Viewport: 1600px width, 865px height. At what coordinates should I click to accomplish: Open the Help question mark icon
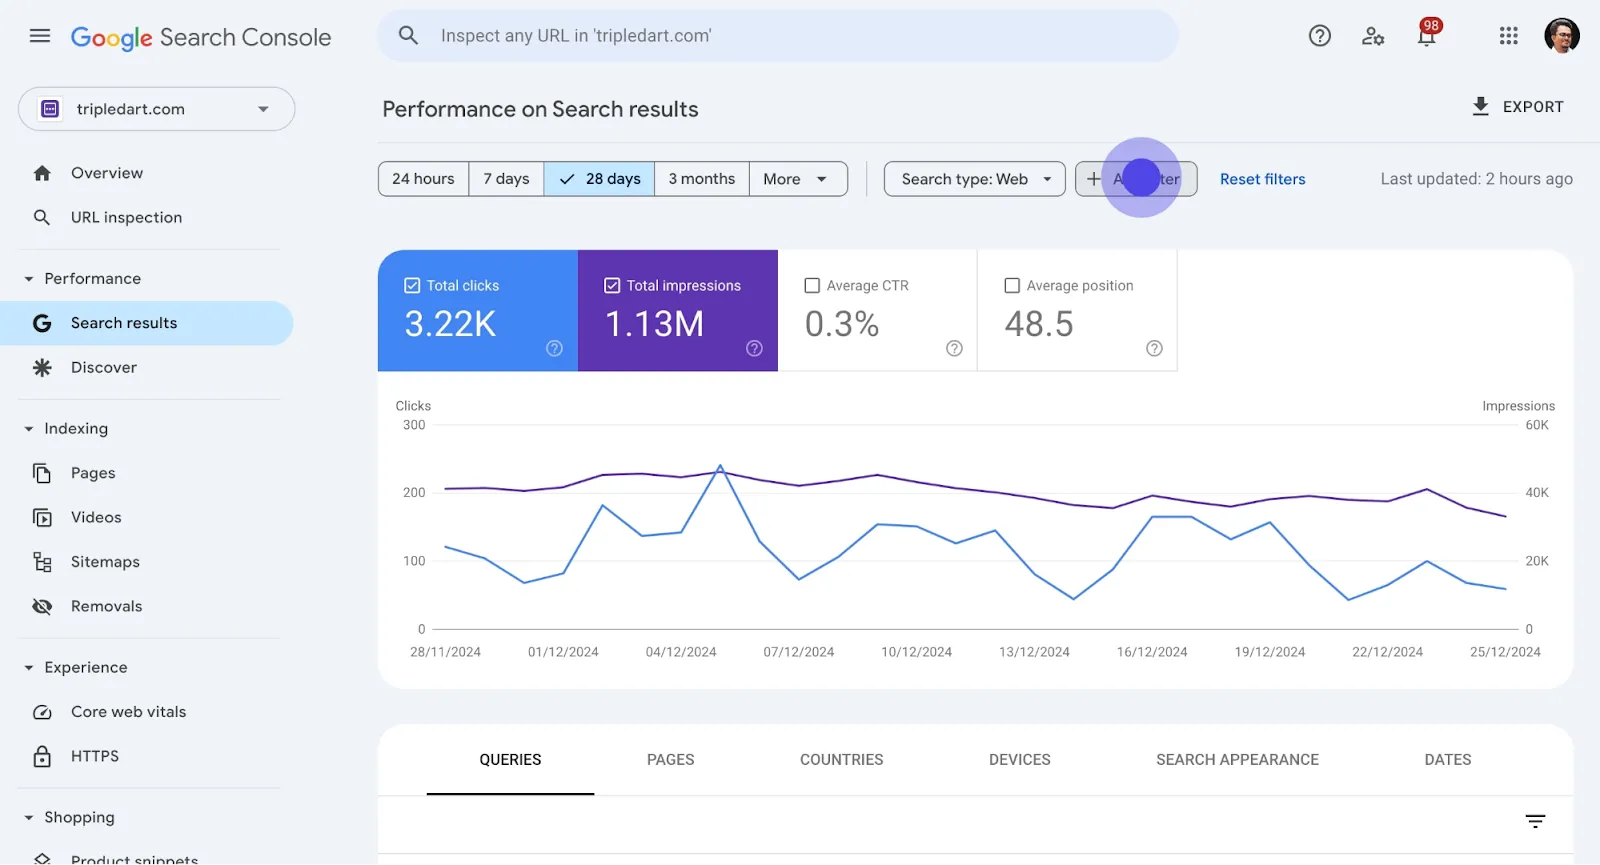point(1320,36)
